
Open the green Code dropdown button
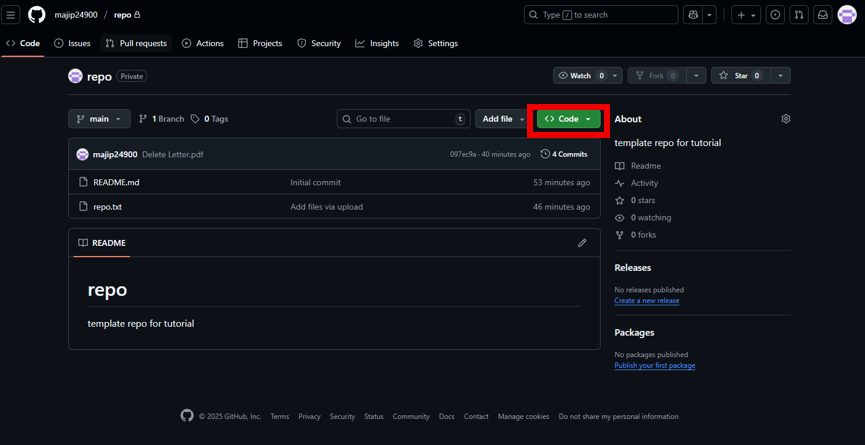point(568,119)
